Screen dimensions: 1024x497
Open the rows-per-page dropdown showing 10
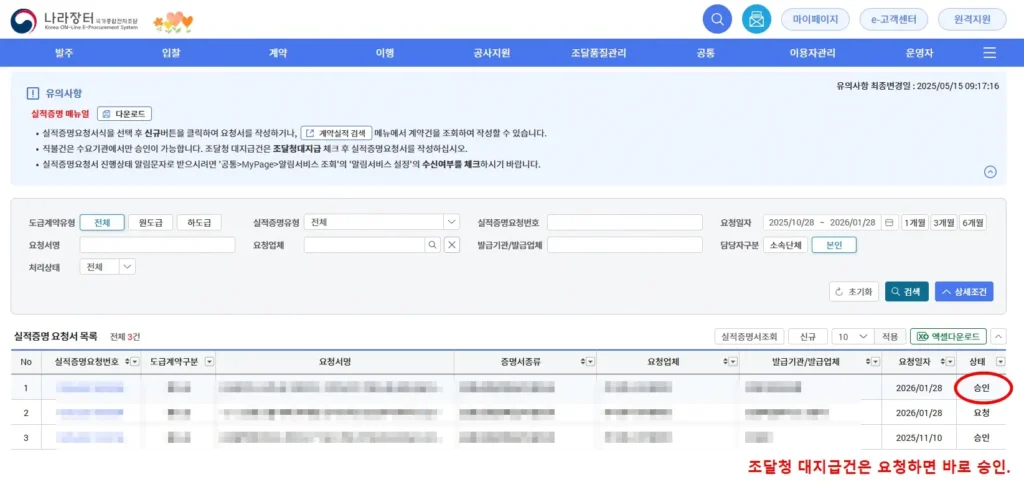pyautogui.click(x=853, y=337)
